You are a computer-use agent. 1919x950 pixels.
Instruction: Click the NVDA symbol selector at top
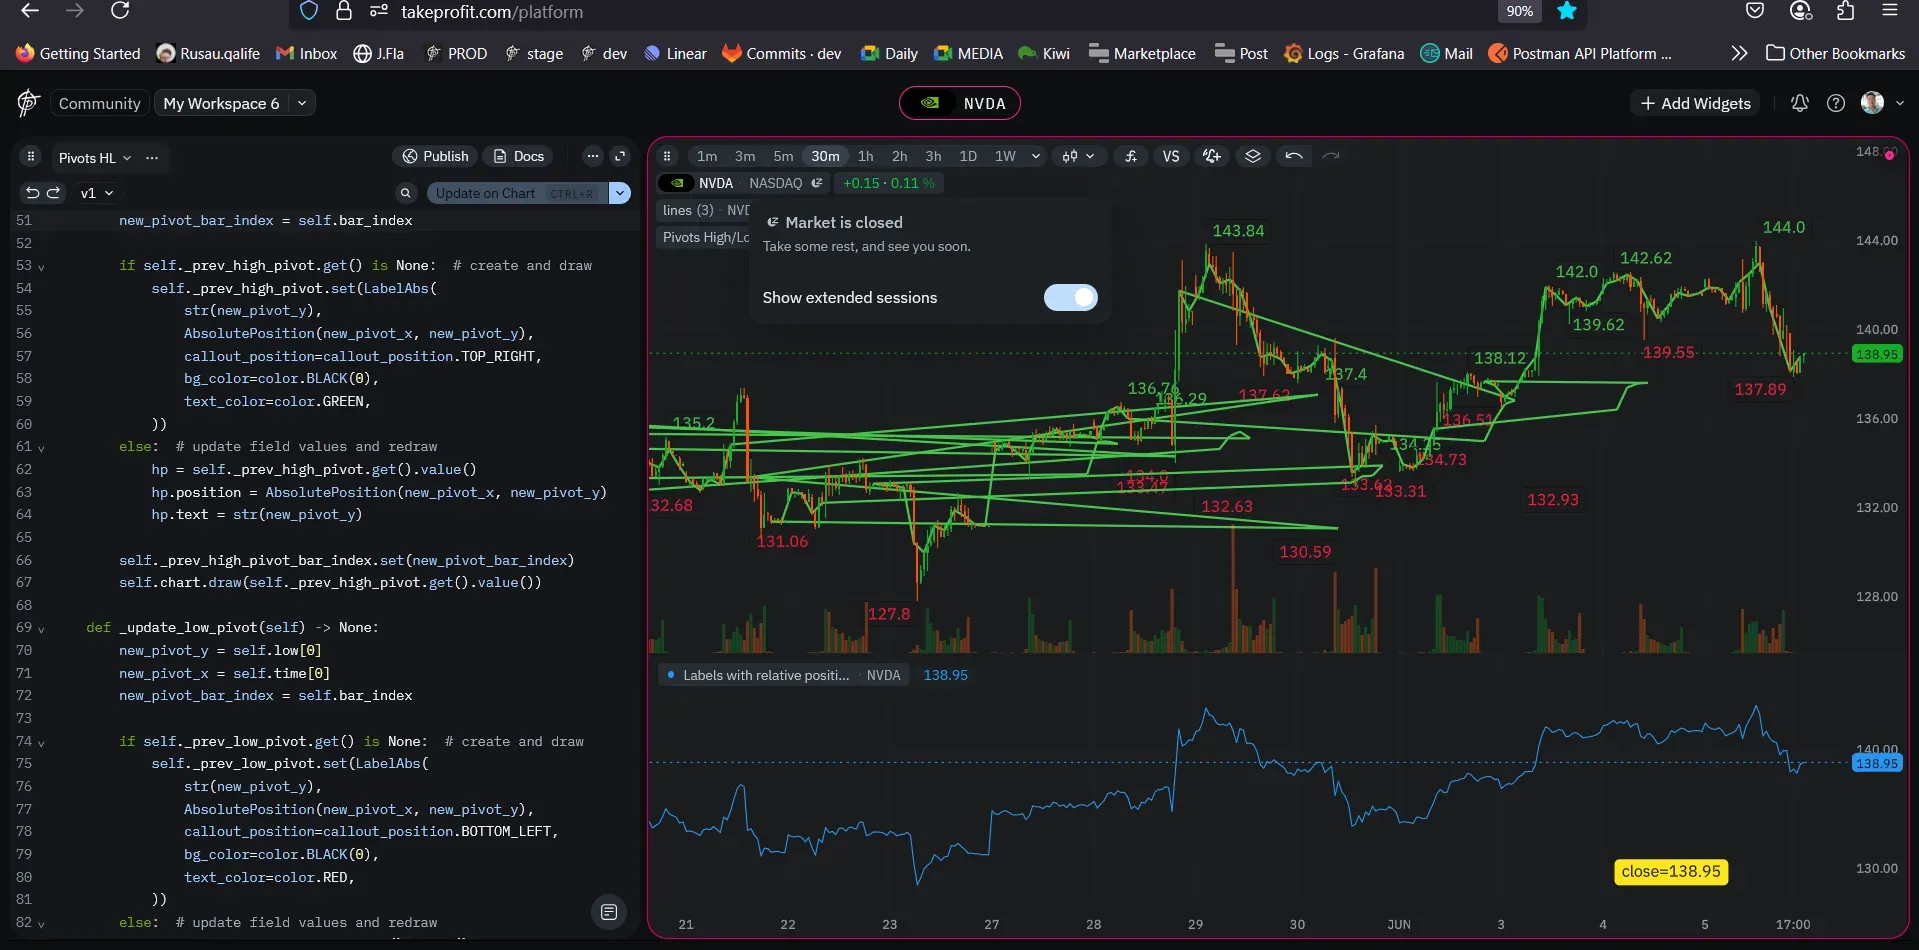tap(959, 103)
